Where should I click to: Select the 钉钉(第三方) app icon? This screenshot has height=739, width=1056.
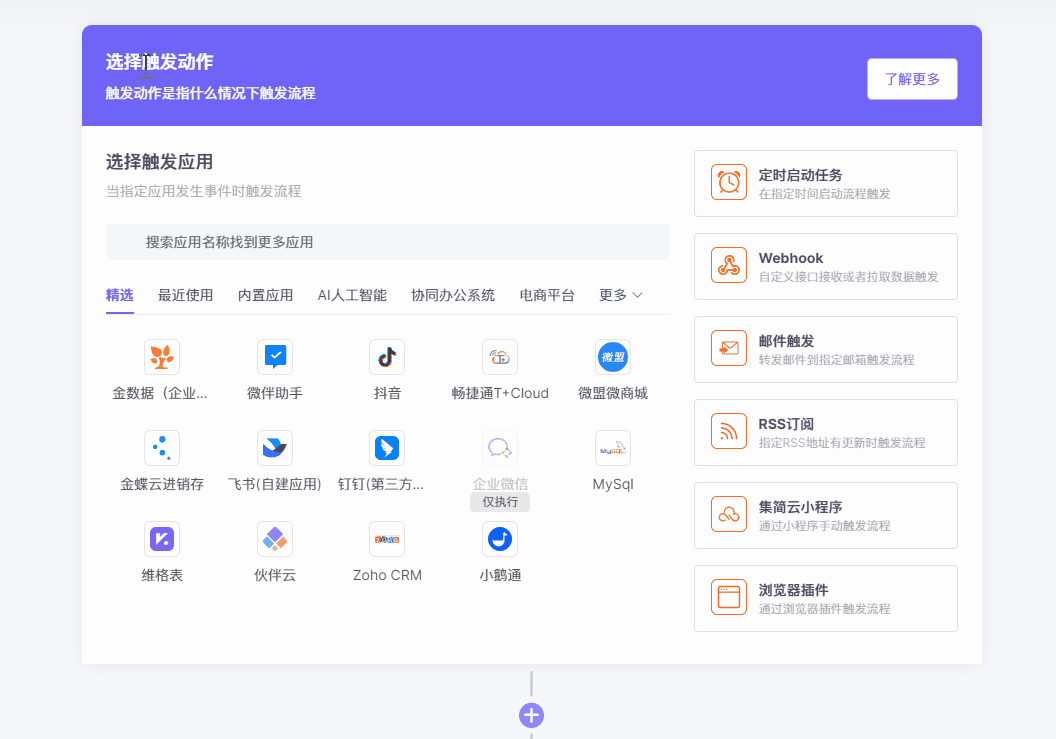387,448
